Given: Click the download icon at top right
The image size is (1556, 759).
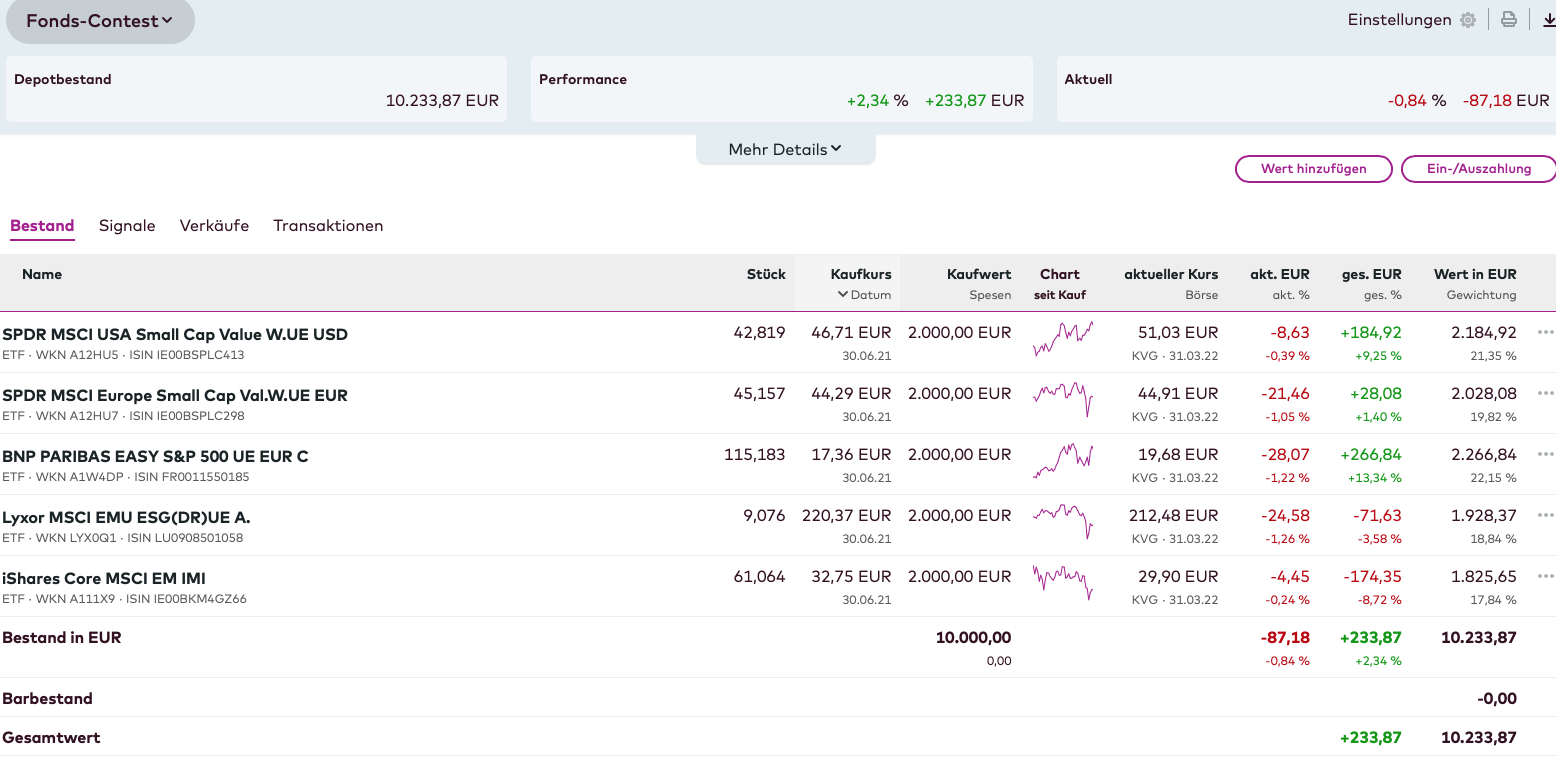Looking at the screenshot, I should pos(1548,20).
